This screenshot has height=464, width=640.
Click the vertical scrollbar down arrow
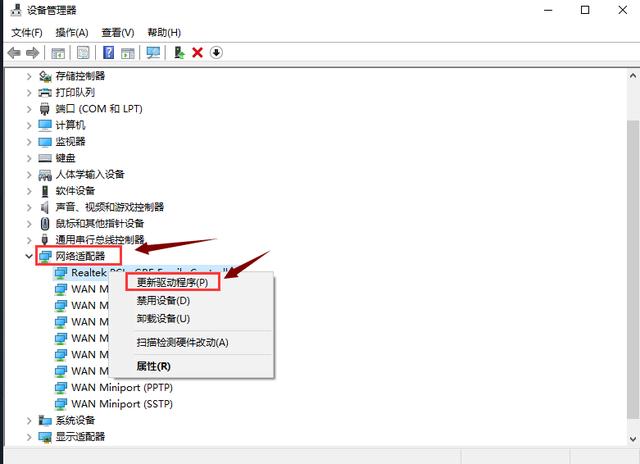(x=633, y=439)
